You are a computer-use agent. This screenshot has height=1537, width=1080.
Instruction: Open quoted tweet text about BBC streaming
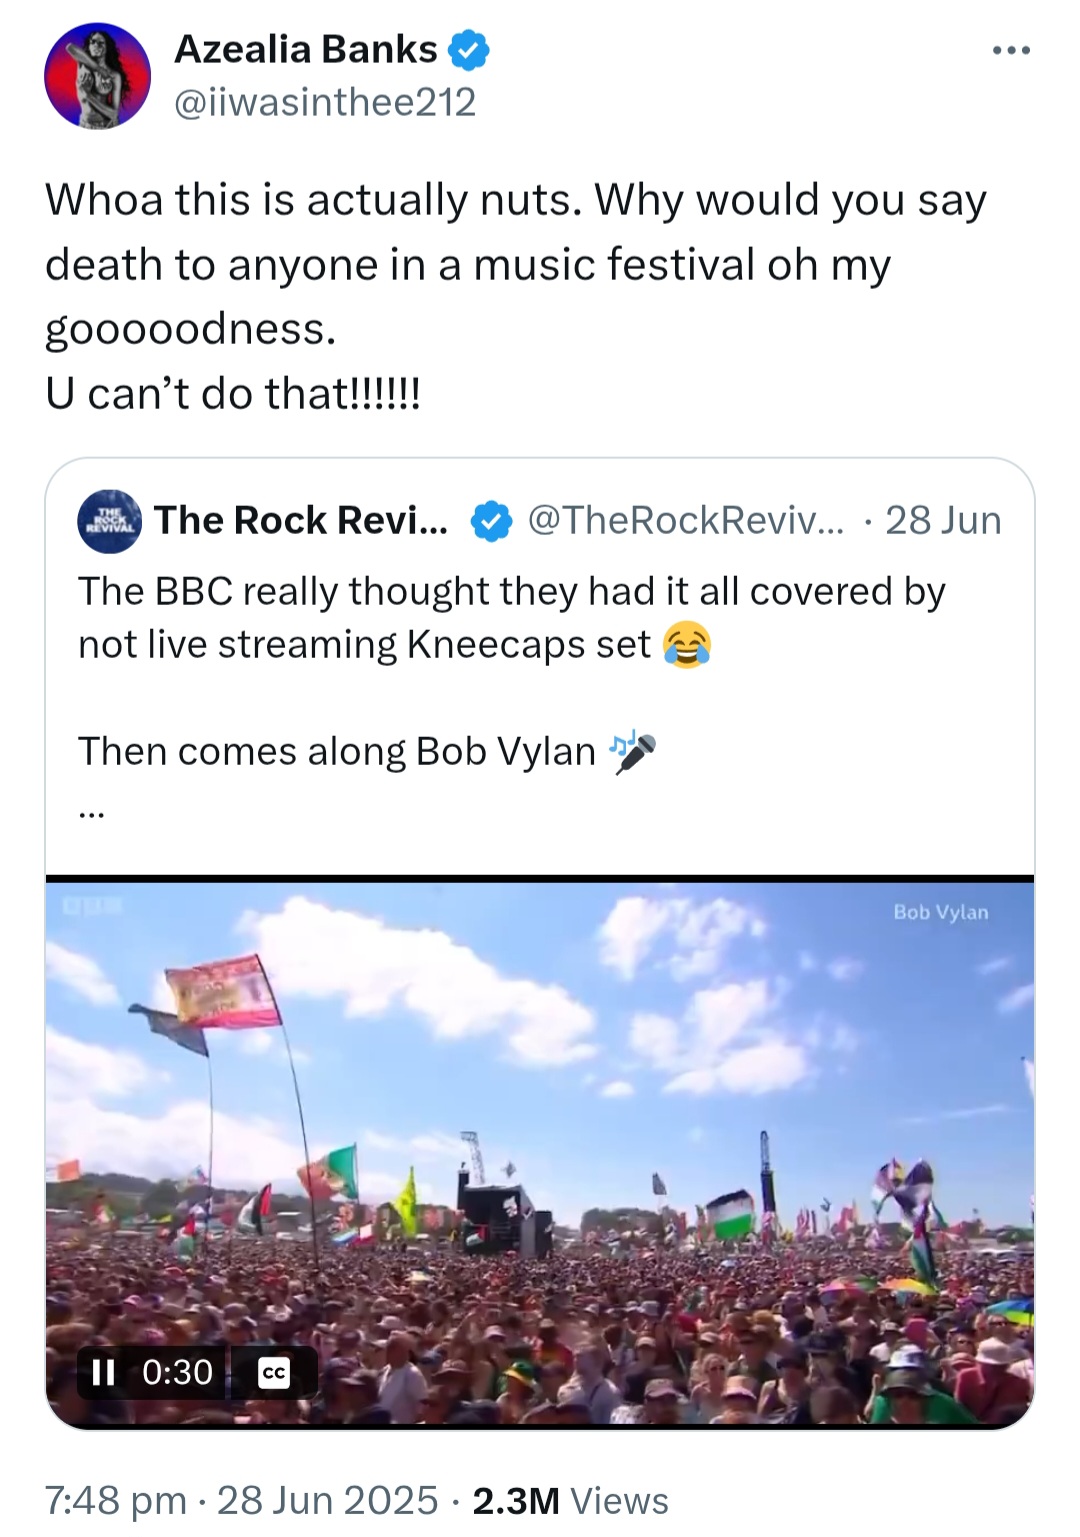point(511,618)
